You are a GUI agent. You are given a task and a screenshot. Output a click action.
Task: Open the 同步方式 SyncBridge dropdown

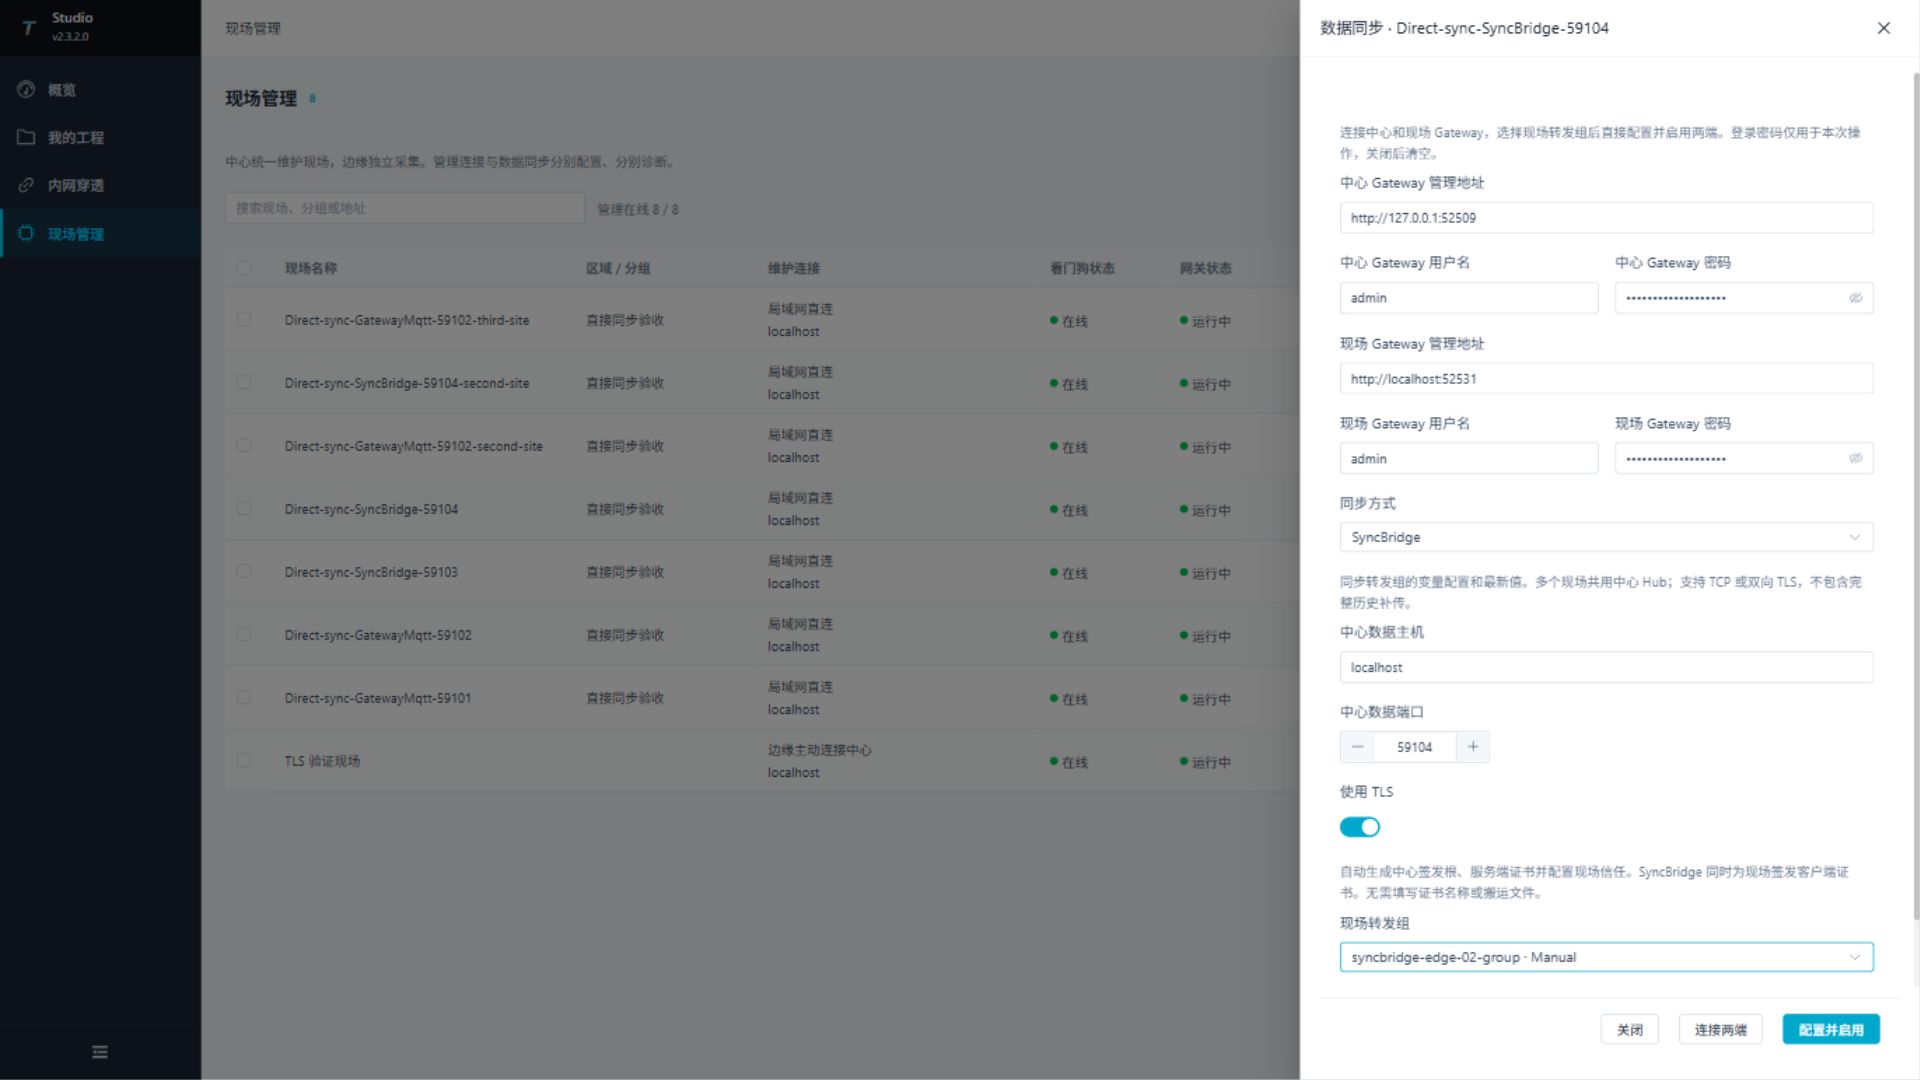pos(1606,538)
